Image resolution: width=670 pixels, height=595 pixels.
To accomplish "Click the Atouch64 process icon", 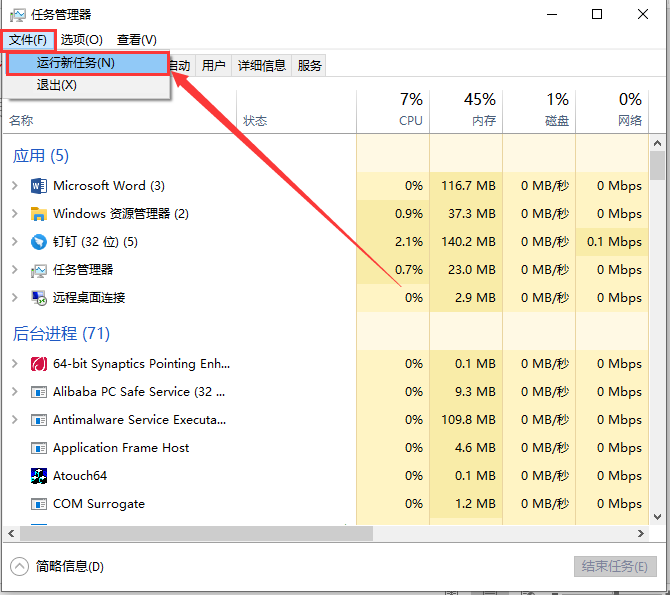I will [39, 476].
